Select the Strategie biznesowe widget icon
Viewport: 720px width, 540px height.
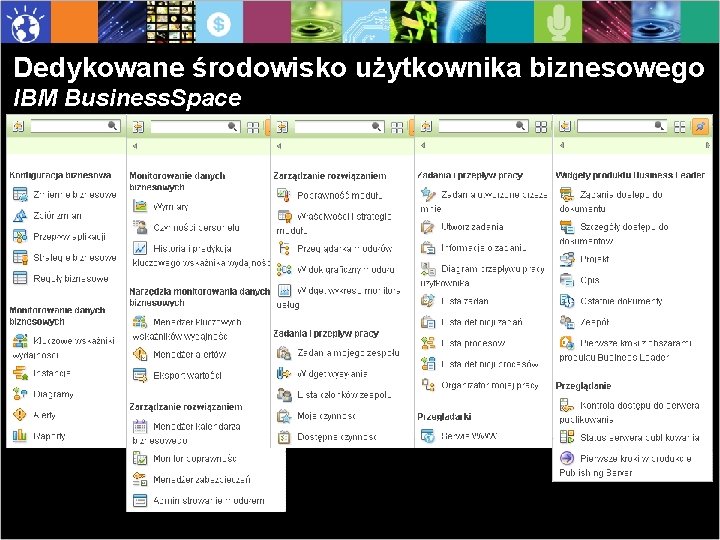pos(20,257)
